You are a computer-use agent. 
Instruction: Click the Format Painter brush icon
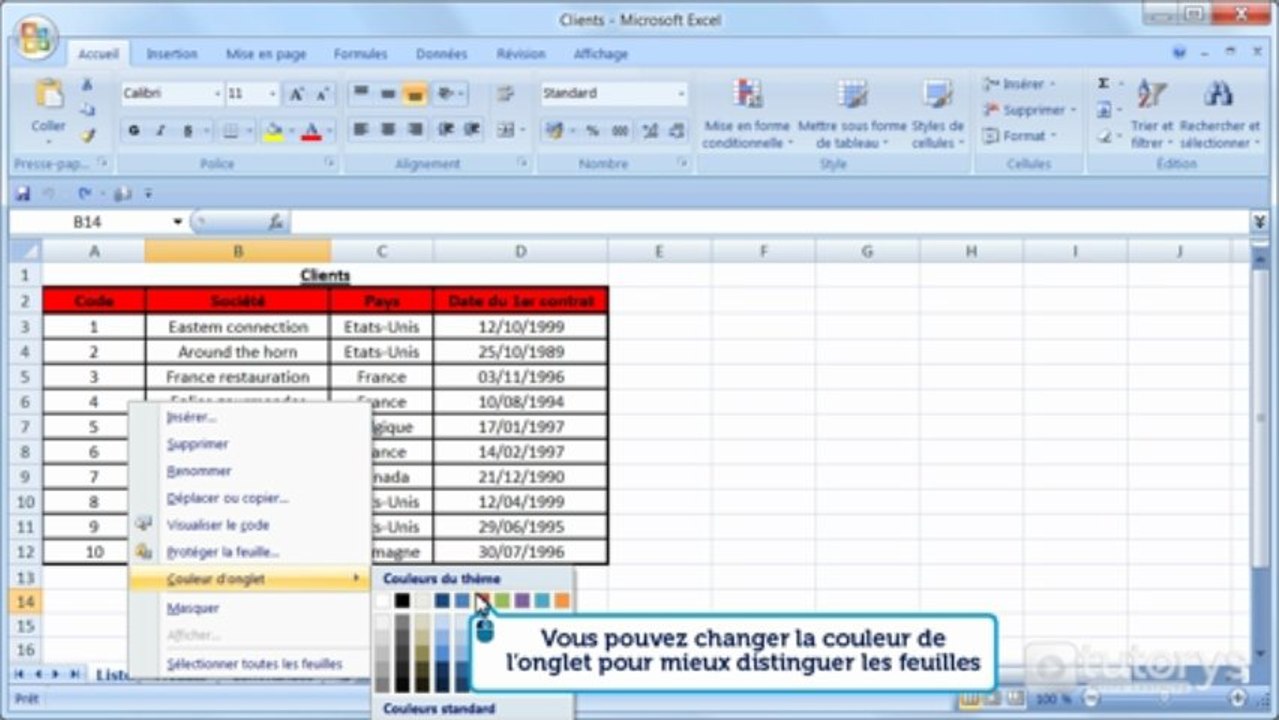[x=88, y=135]
